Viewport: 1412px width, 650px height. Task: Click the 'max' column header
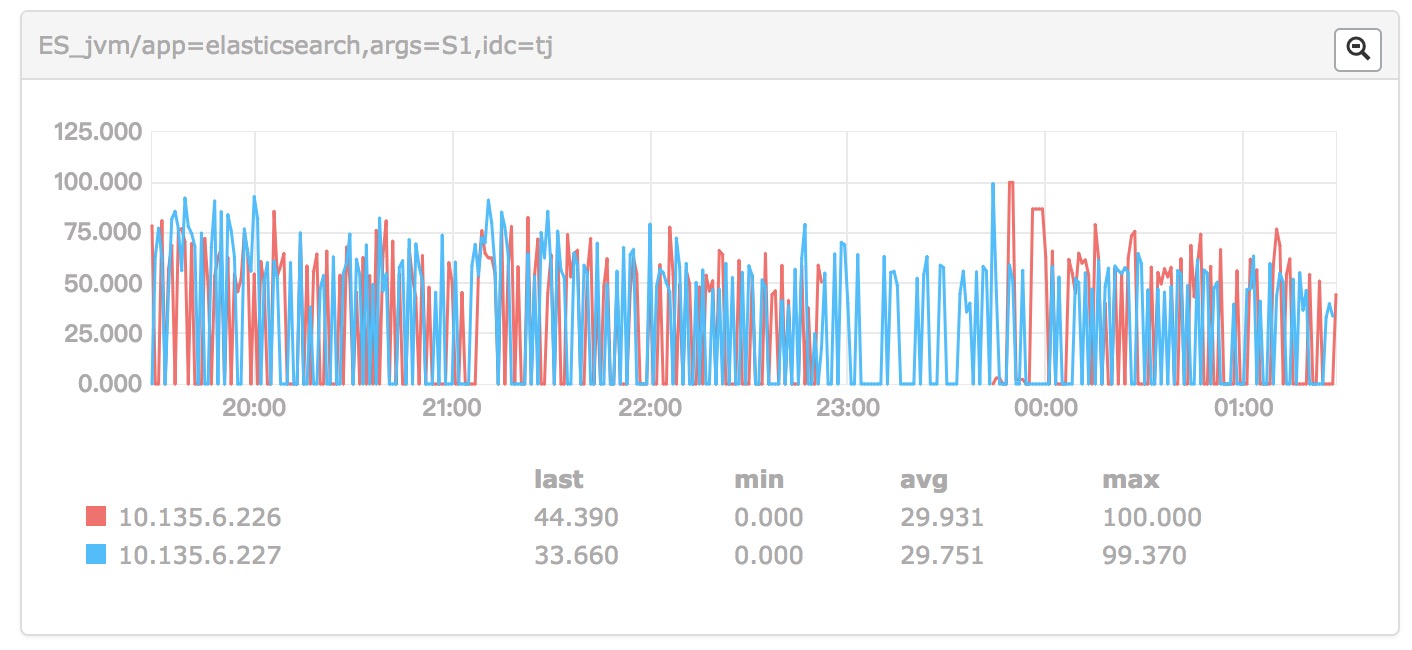coord(1130,480)
